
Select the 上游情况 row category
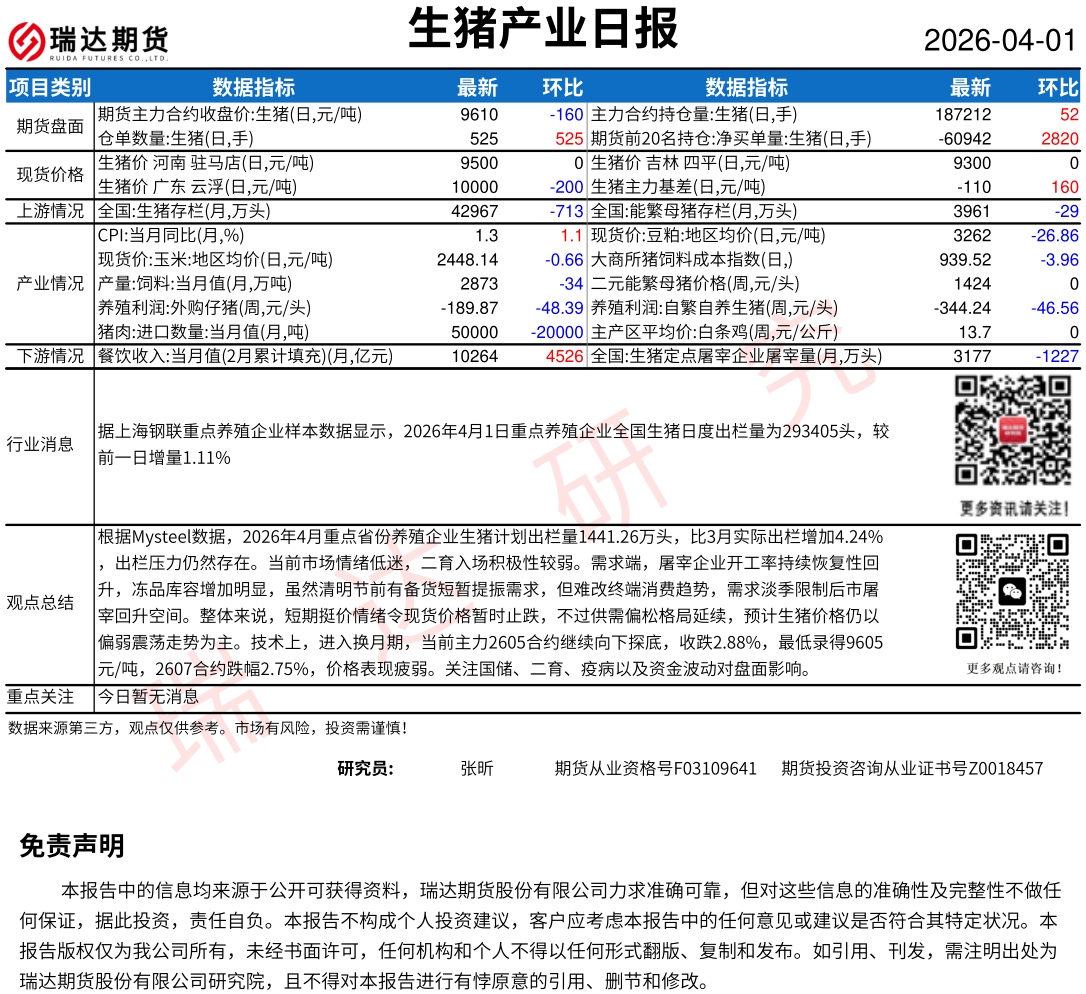[50, 211]
